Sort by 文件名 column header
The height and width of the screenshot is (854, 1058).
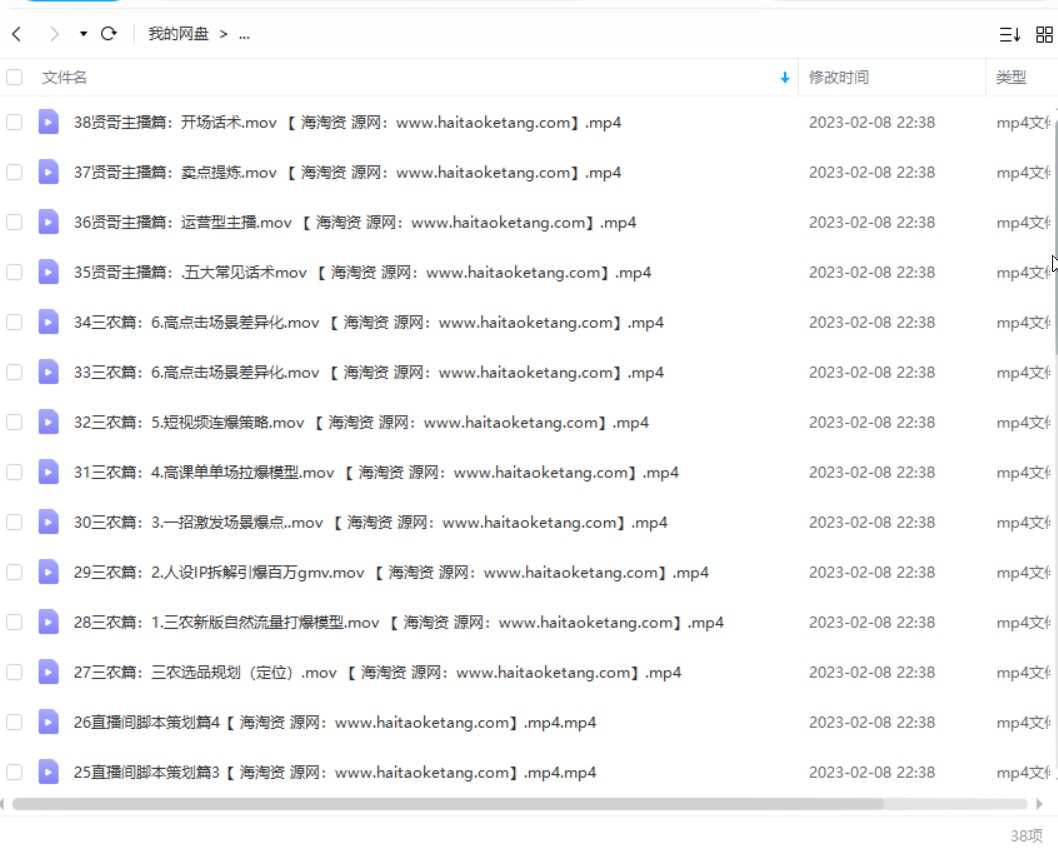(64, 78)
